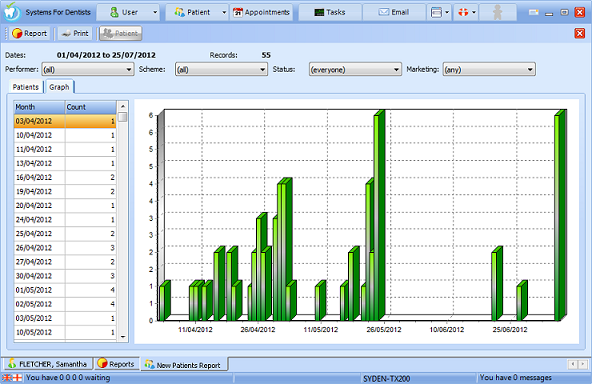Image resolution: width=592 pixels, height=384 pixels.
Task: Click the table scrollbar up arrow
Action: click(123, 106)
